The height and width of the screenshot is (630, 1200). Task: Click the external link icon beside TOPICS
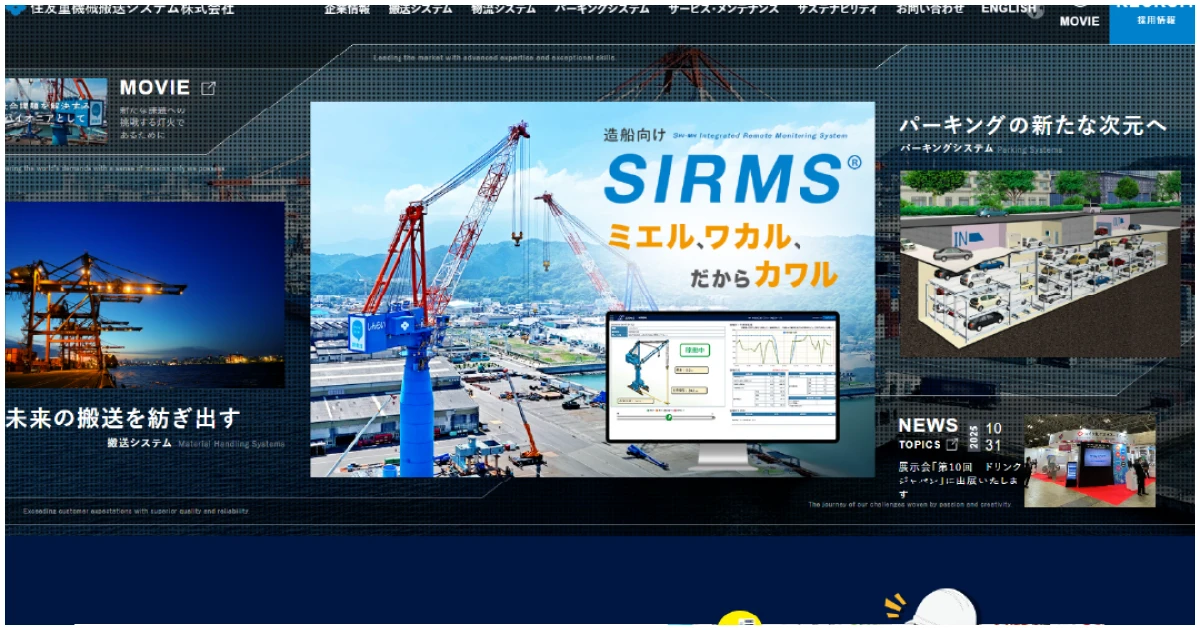pos(952,444)
